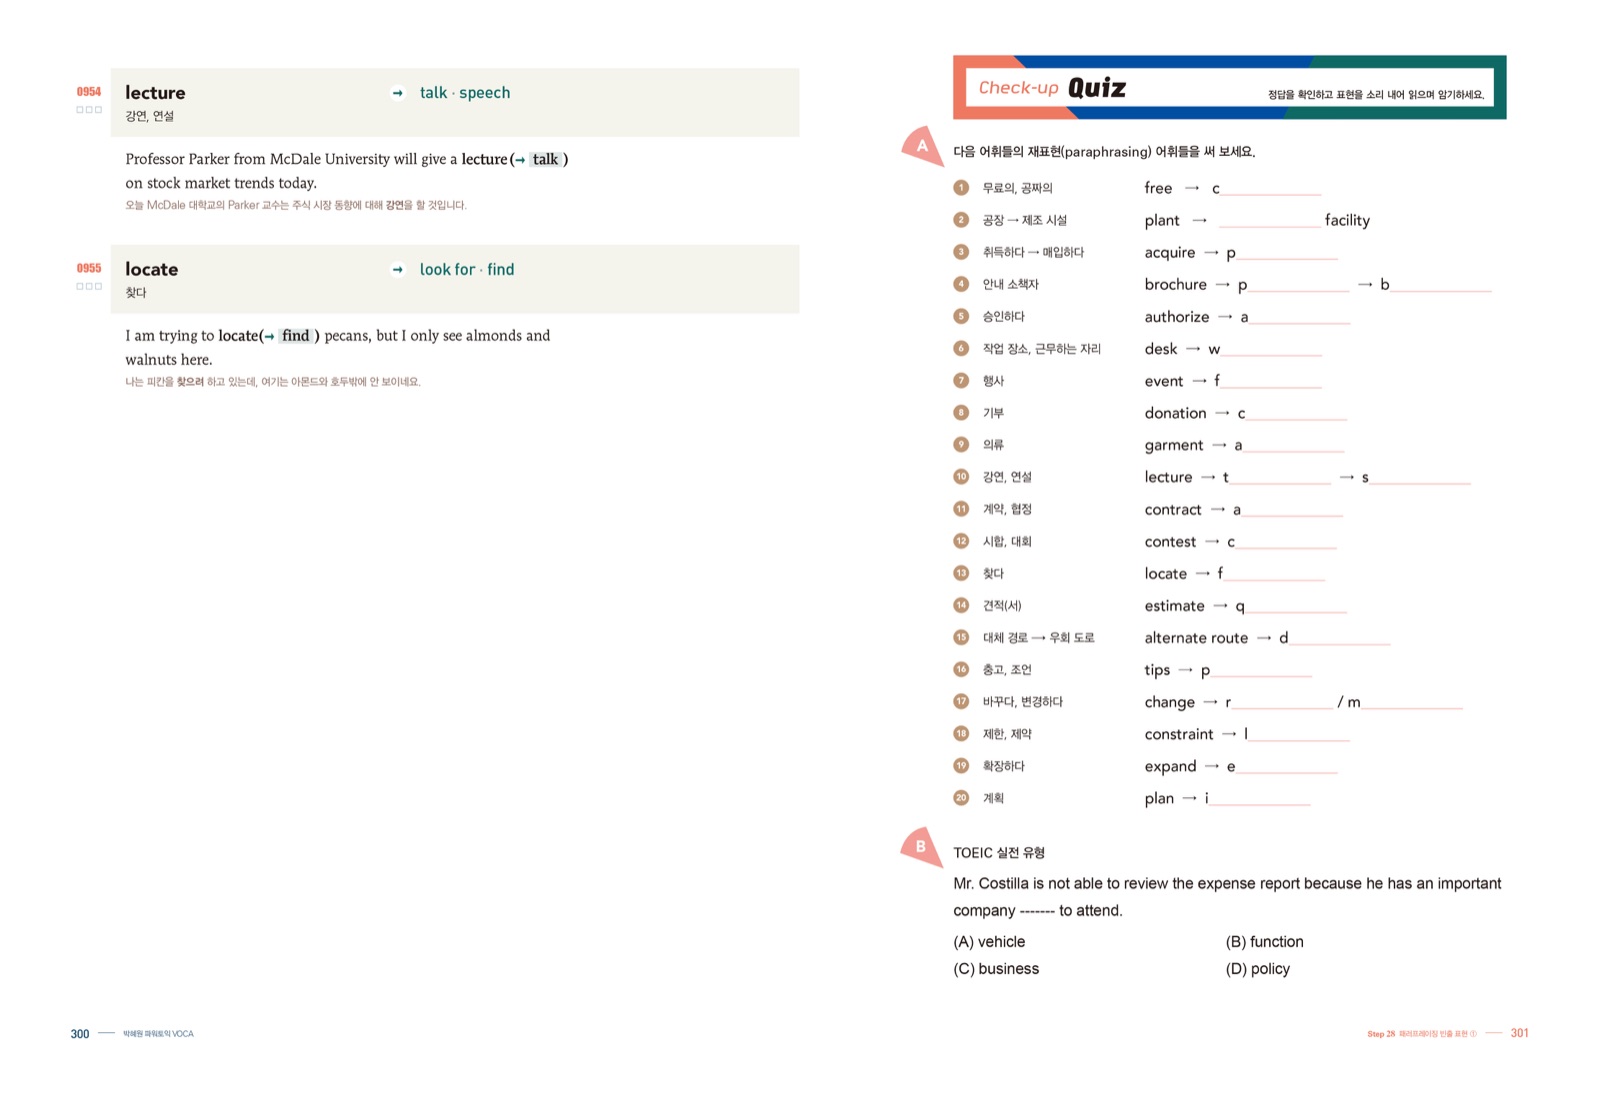The image size is (1600, 1093).
Task: Click page number 301 in the footer
Action: pos(1519,1033)
